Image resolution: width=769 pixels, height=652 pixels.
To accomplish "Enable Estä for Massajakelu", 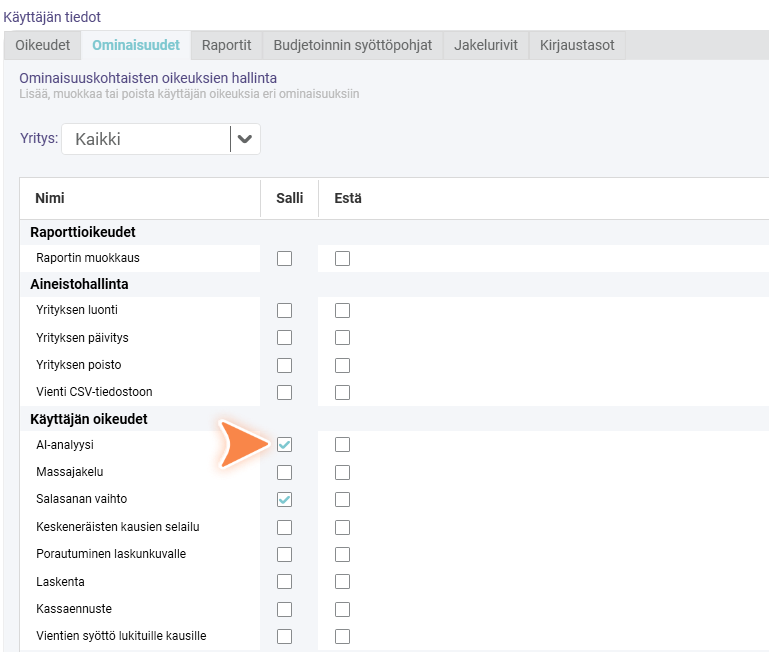I will tap(342, 472).
